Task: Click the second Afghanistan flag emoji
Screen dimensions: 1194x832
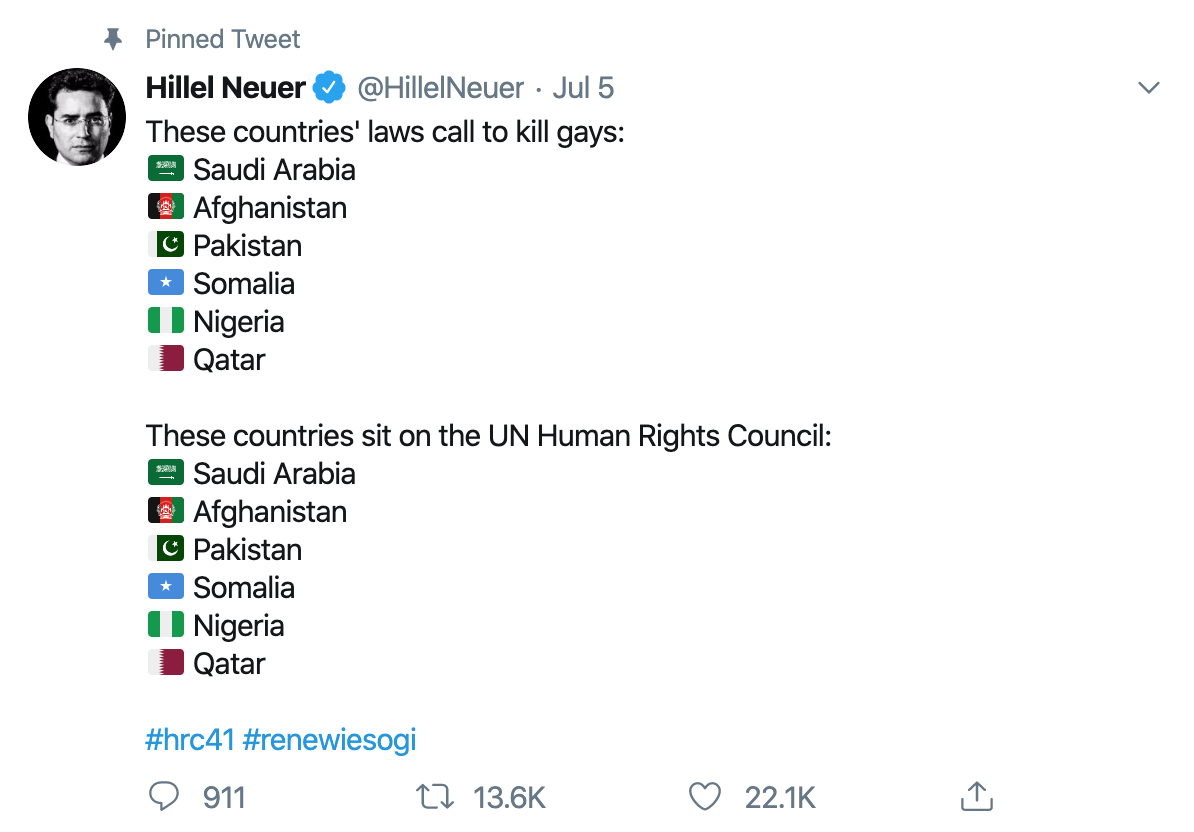Action: coord(166,511)
